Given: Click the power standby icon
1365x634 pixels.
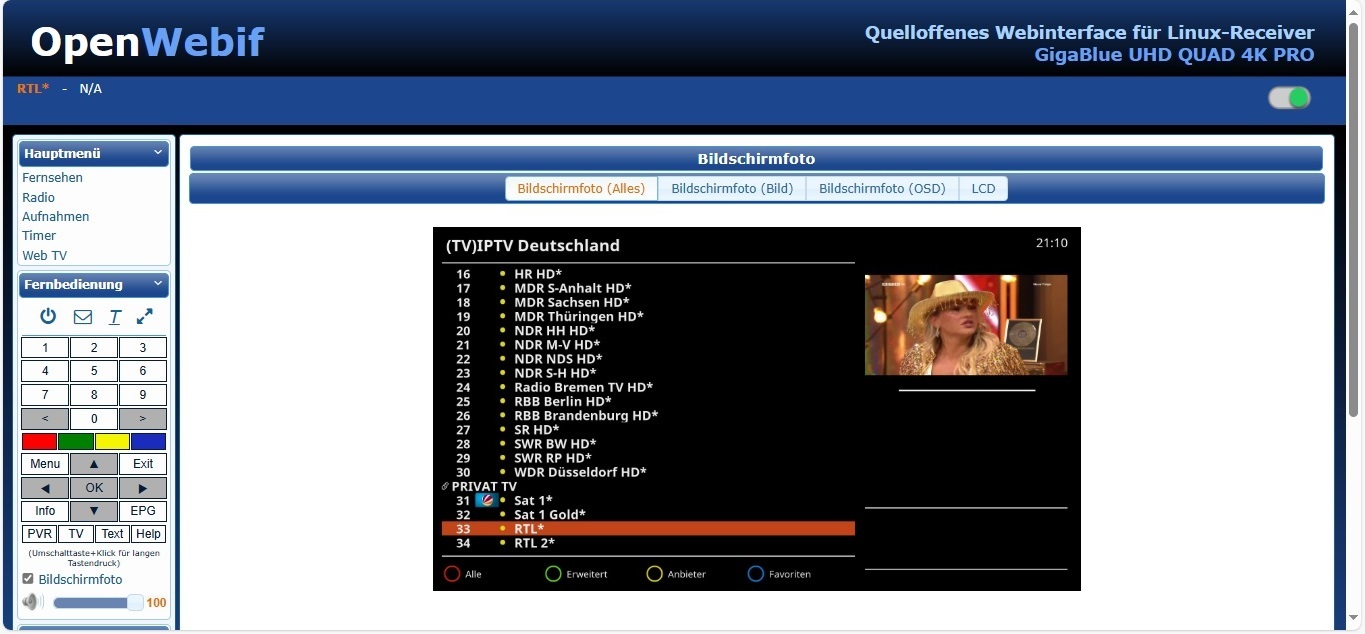Looking at the screenshot, I should [x=48, y=316].
